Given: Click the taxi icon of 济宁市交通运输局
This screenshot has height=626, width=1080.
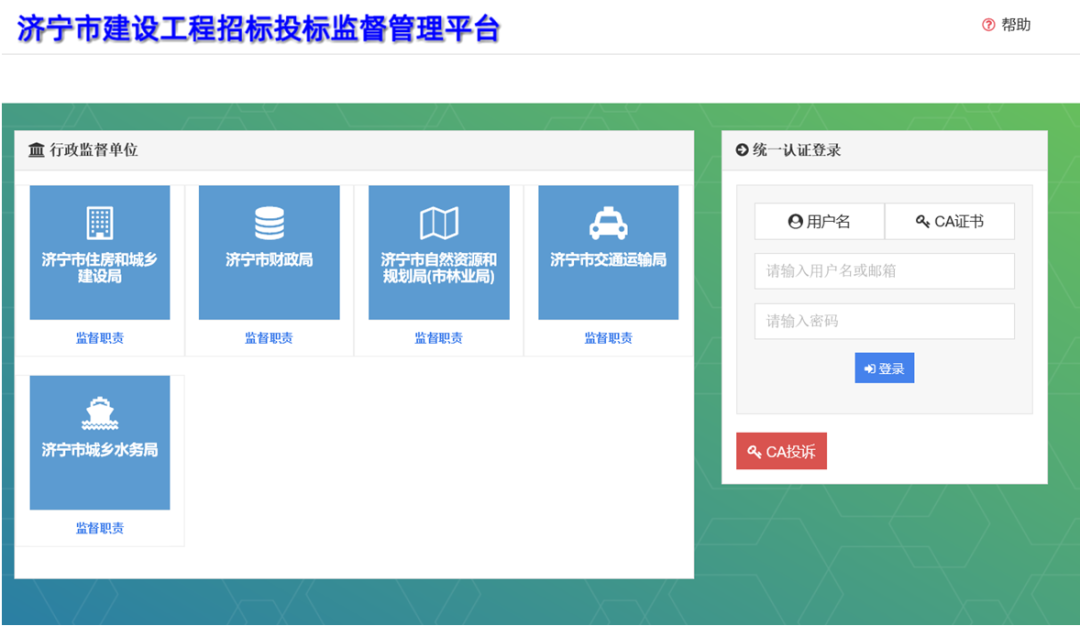Looking at the screenshot, I should (608, 222).
